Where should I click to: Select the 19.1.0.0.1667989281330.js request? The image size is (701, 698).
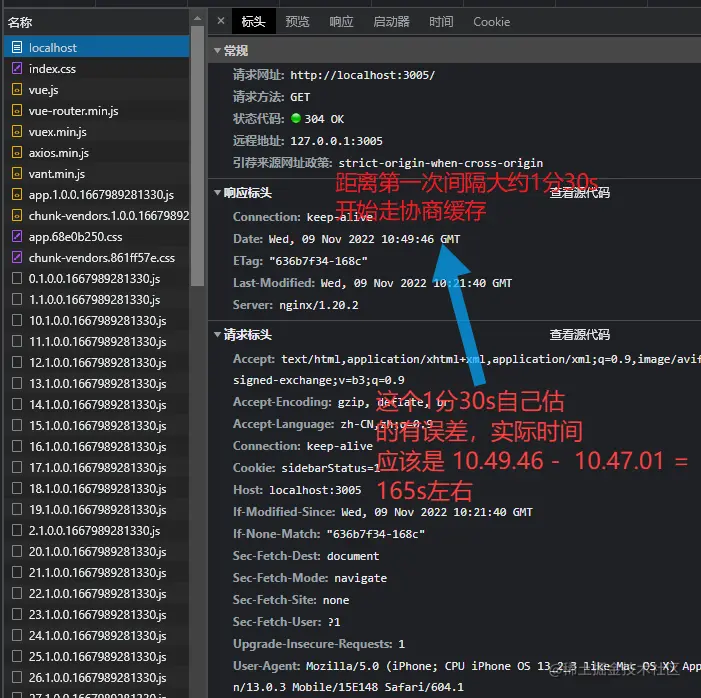click(97, 510)
